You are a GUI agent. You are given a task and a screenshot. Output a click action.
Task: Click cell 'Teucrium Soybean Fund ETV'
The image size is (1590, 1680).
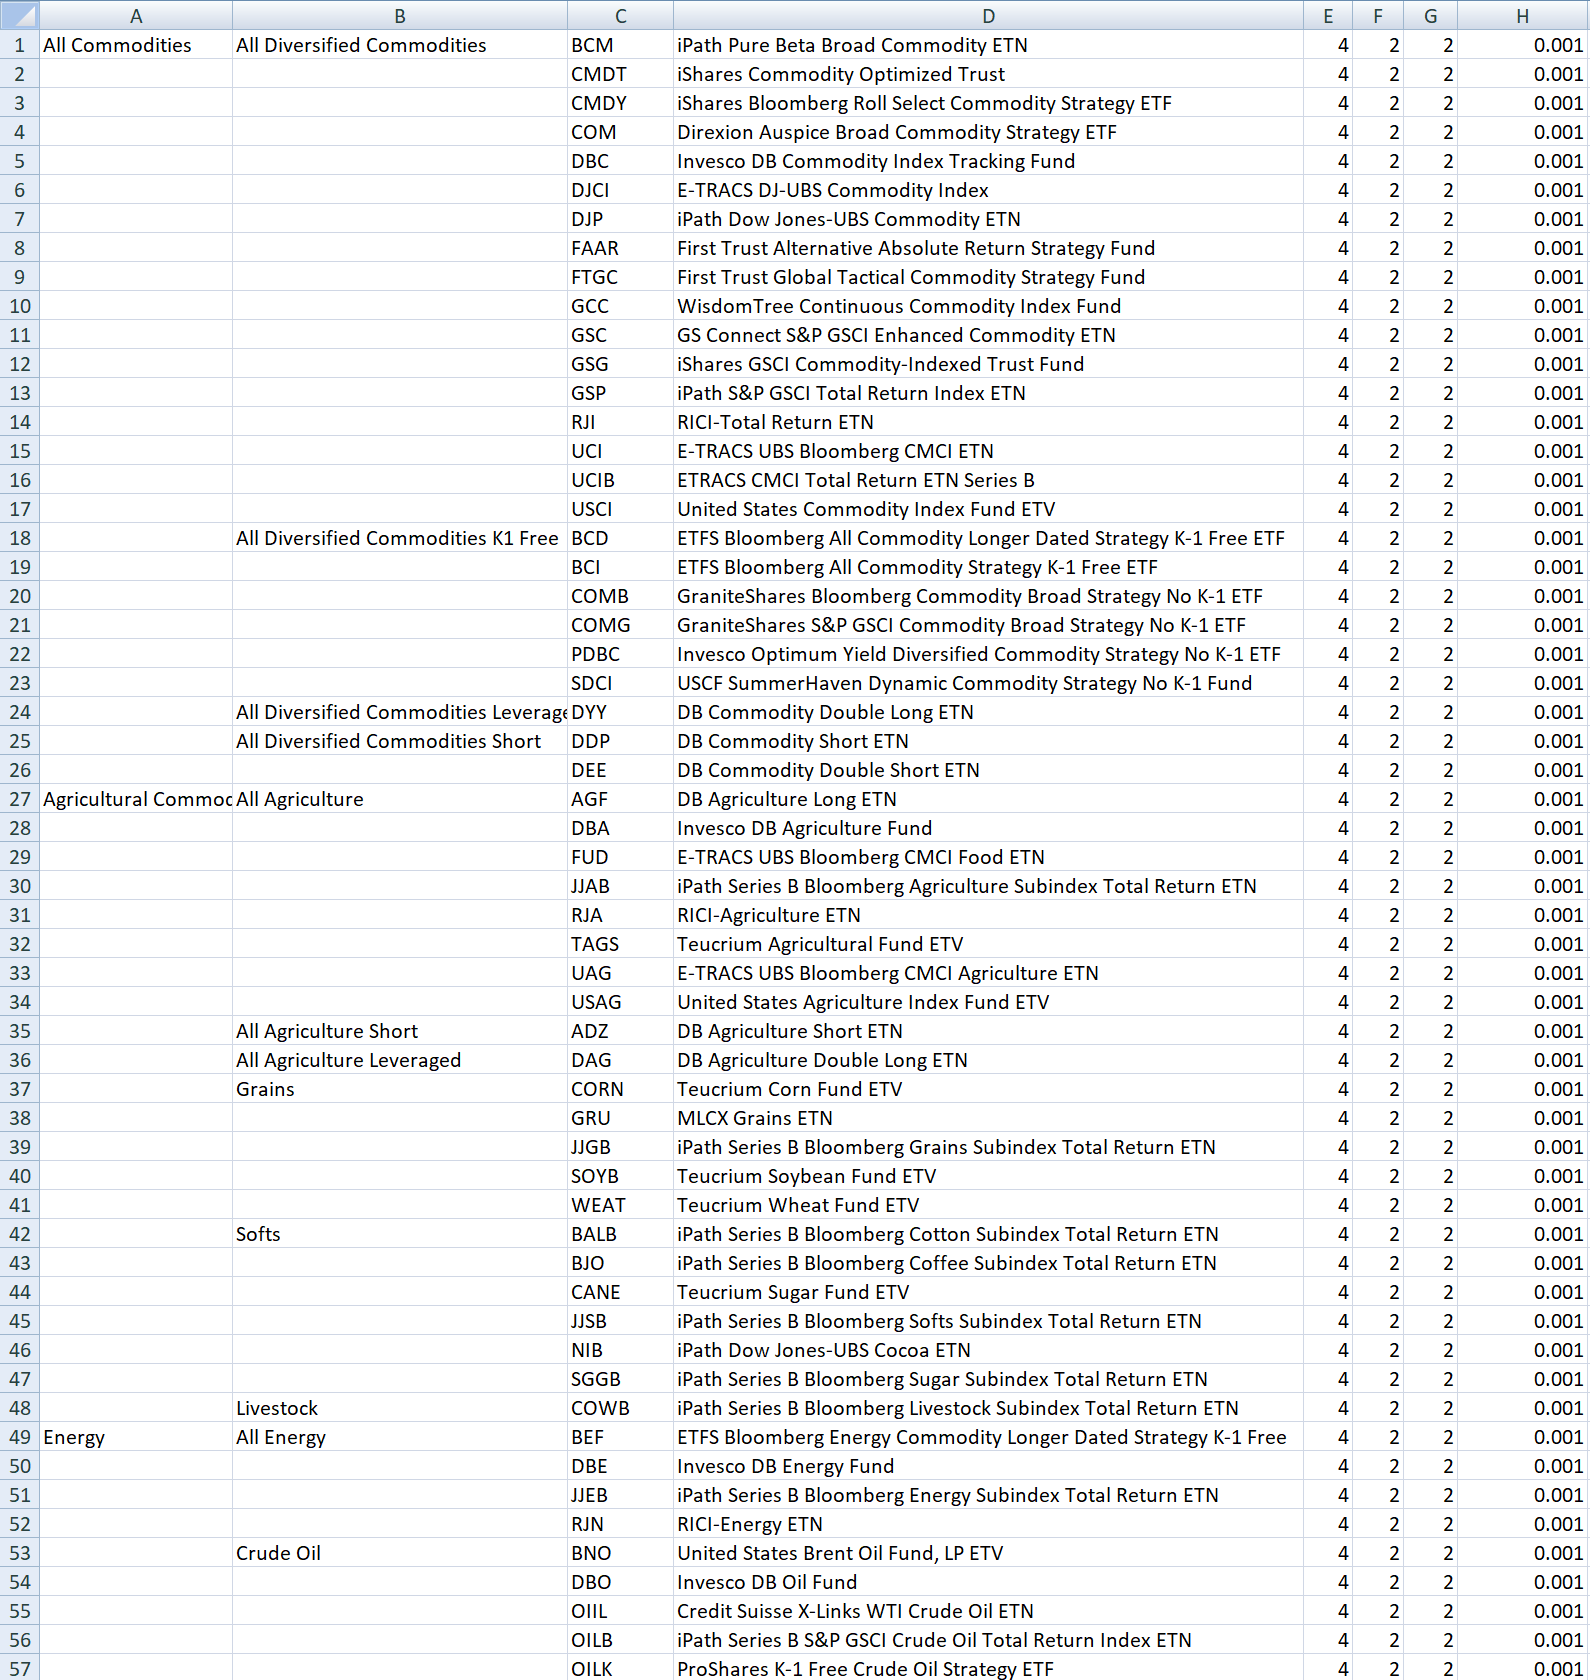(x=988, y=1176)
